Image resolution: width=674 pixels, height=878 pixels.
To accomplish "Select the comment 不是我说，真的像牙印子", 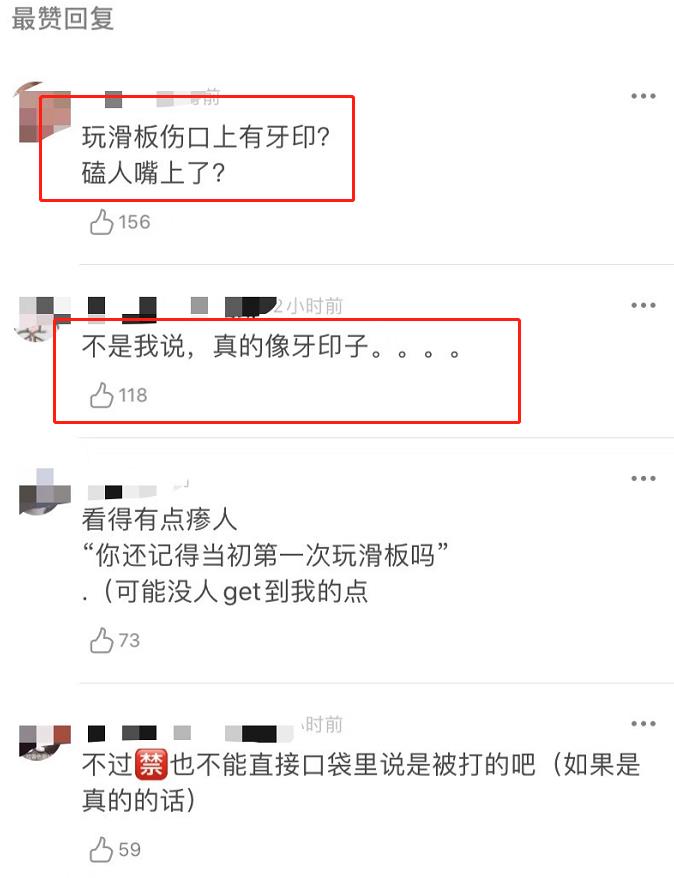I will [271, 346].
